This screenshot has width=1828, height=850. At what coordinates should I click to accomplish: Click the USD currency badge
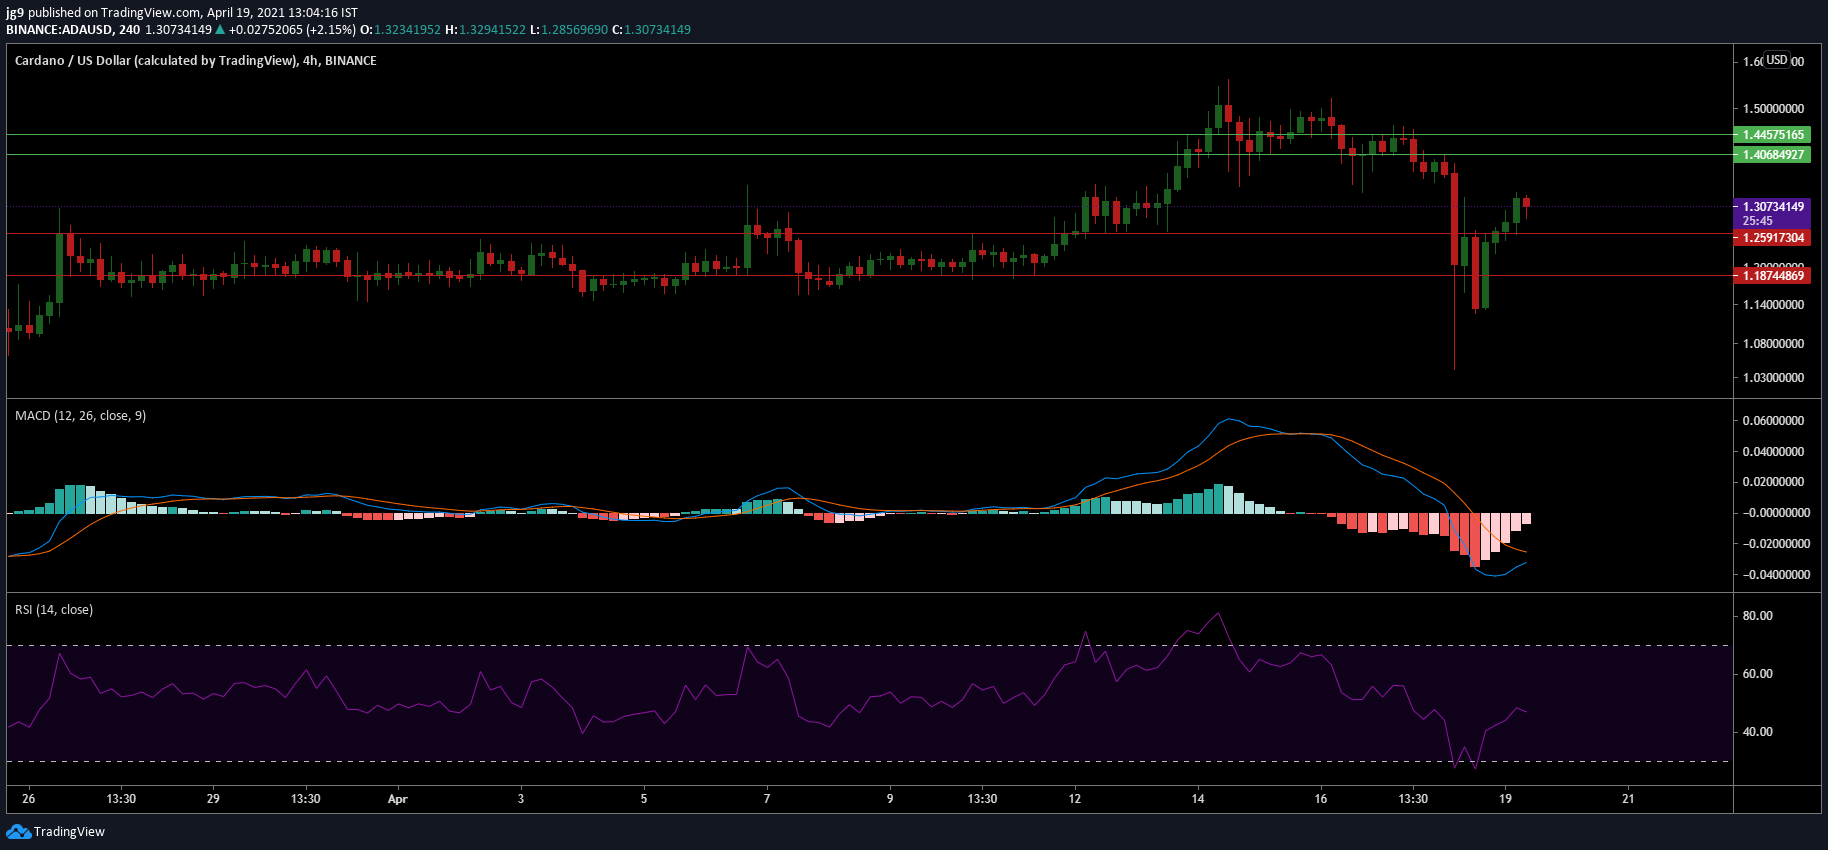pyautogui.click(x=1777, y=60)
